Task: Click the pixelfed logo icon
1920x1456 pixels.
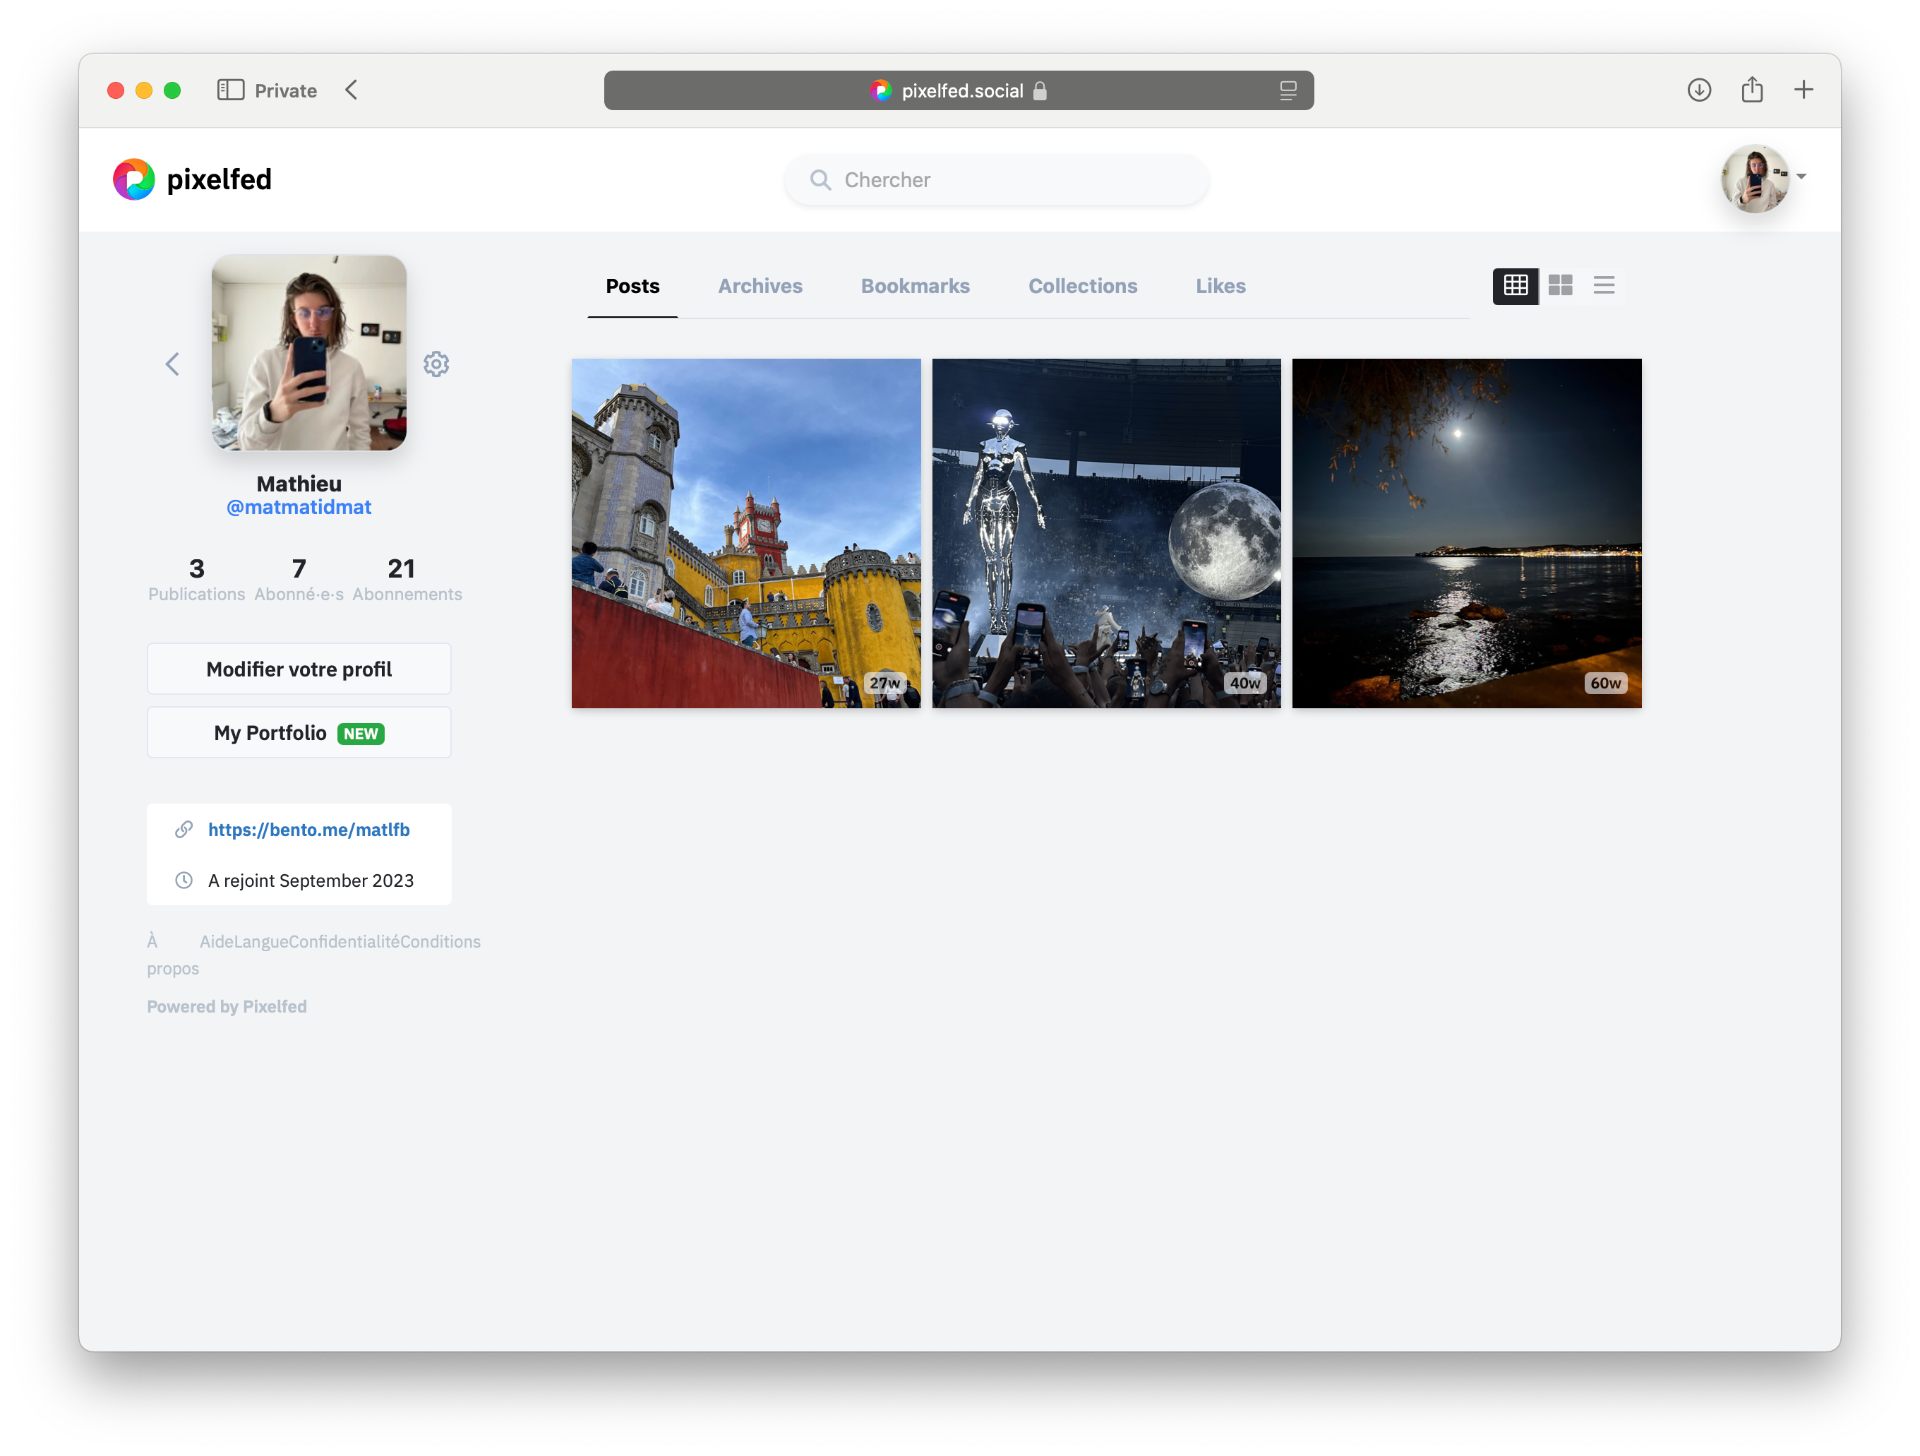Action: point(134,180)
